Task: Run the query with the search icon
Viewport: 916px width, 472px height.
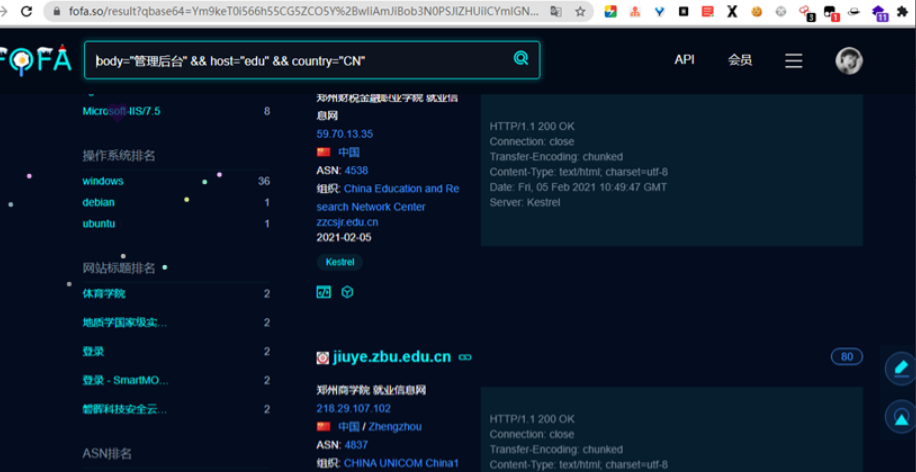Action: click(x=521, y=58)
